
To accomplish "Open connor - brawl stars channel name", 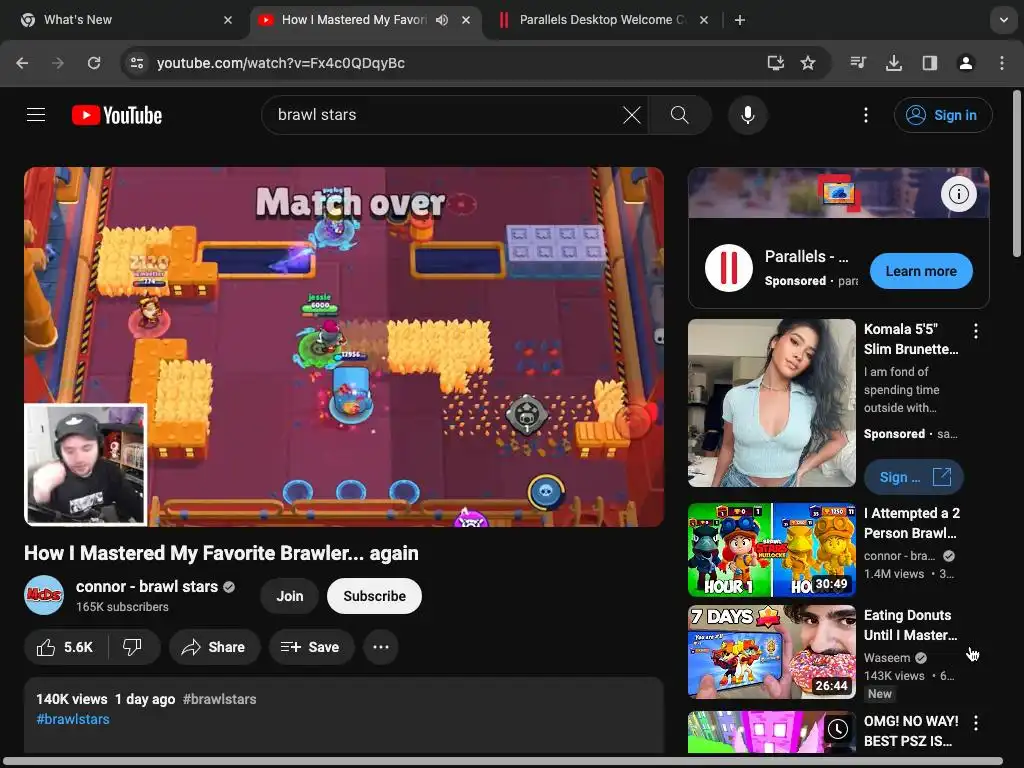I will 147,586.
